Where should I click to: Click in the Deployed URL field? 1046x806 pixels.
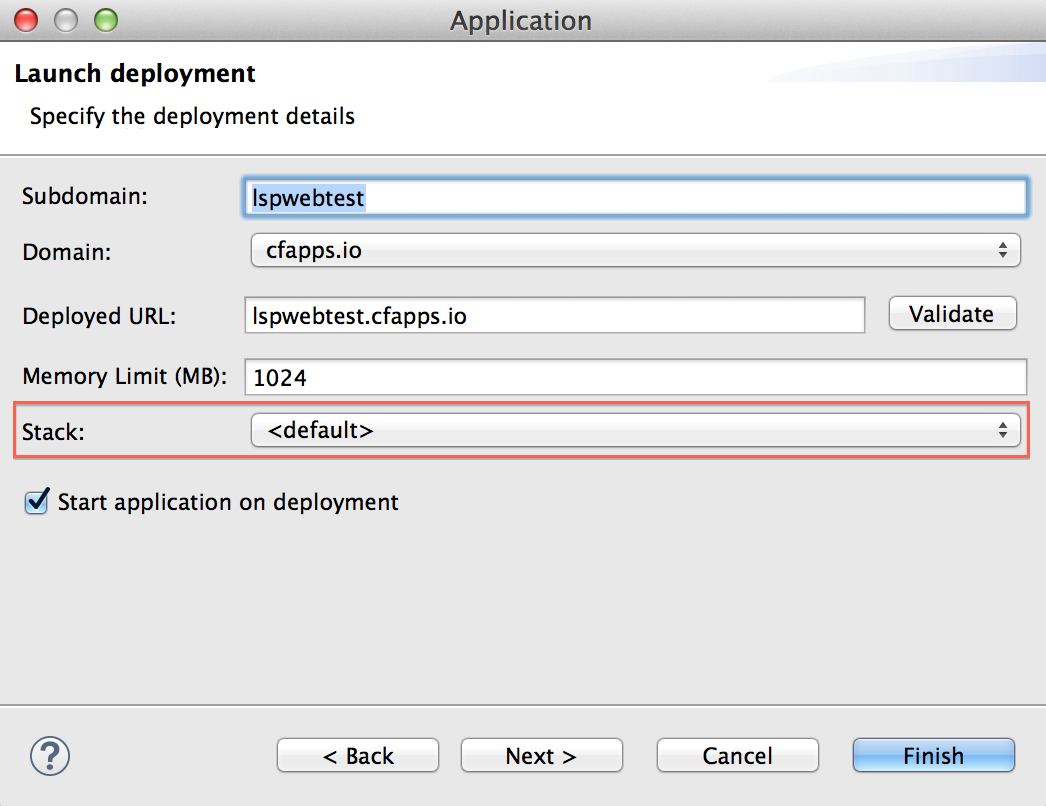554,316
